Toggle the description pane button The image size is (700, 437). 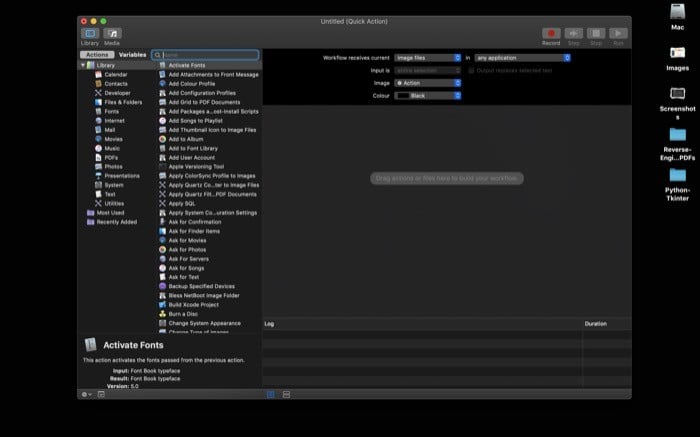[x=101, y=395]
